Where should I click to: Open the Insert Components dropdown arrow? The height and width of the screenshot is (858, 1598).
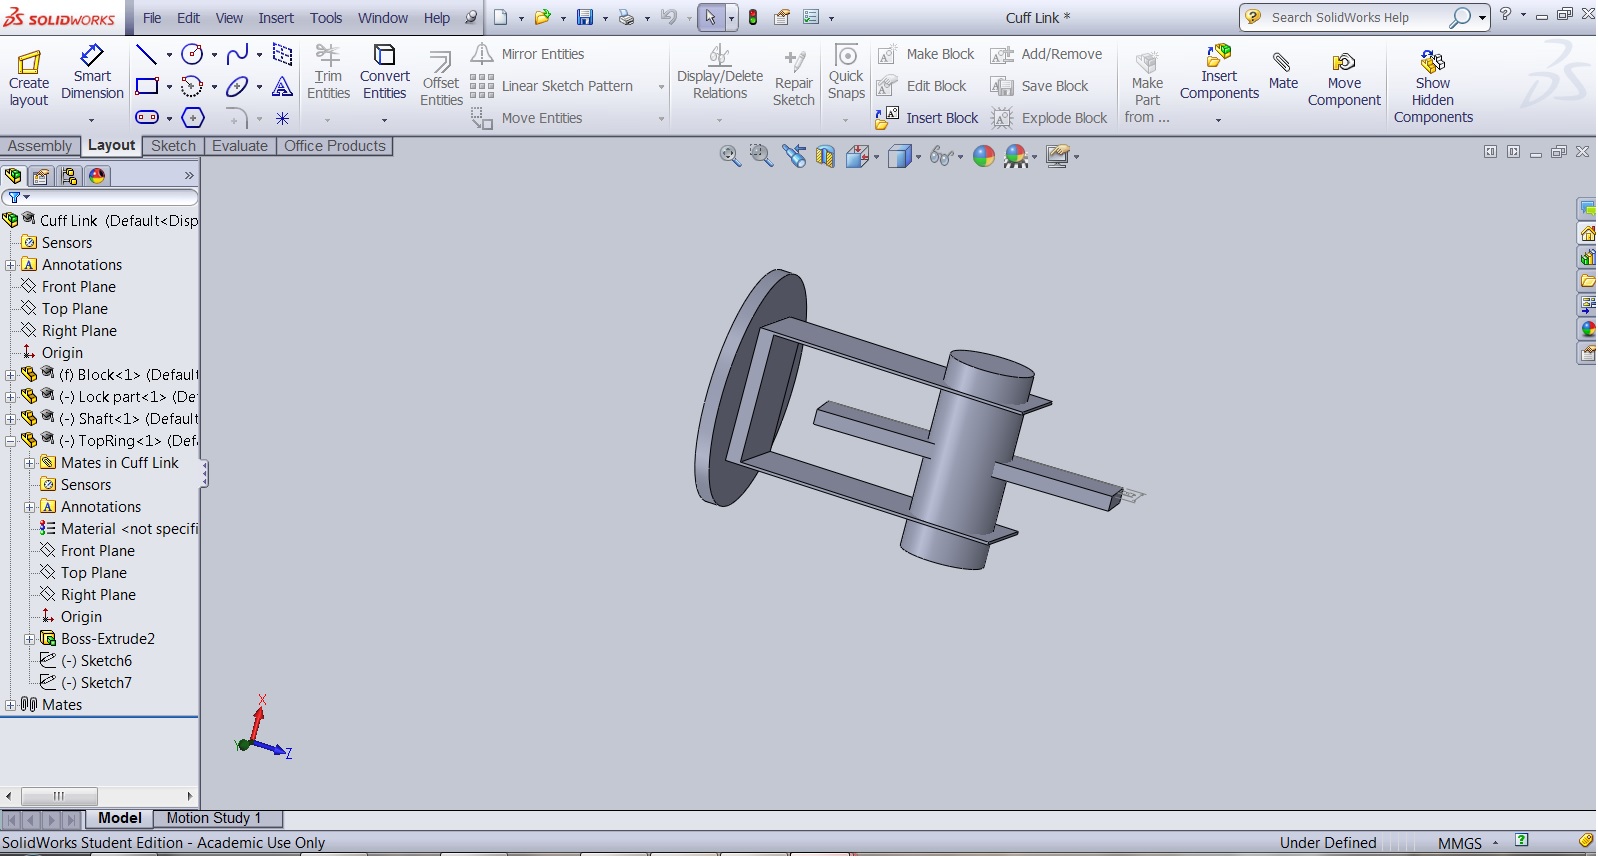click(1218, 120)
